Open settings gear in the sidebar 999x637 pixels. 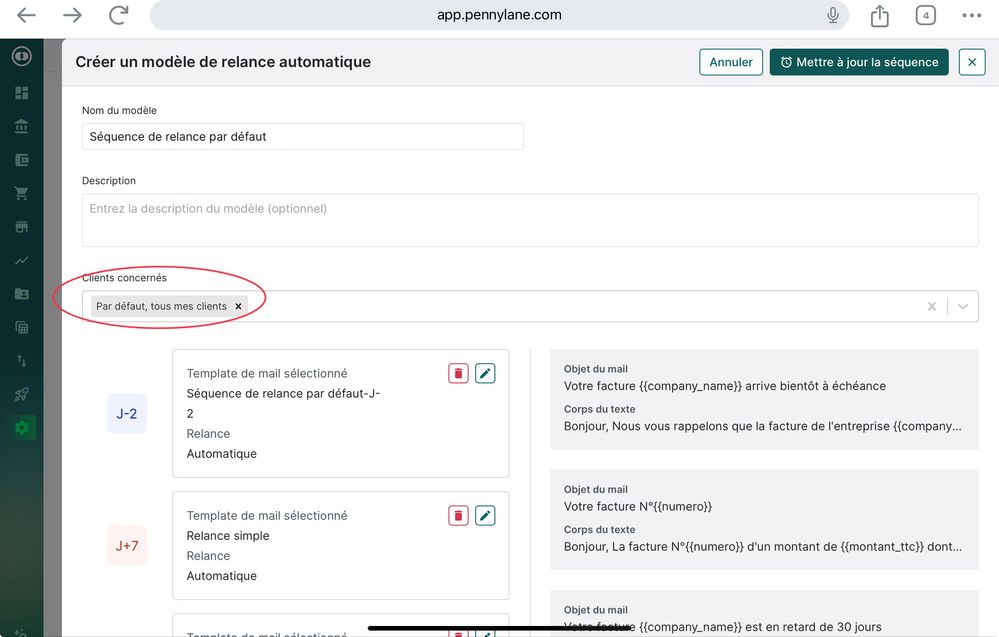tap(21, 428)
